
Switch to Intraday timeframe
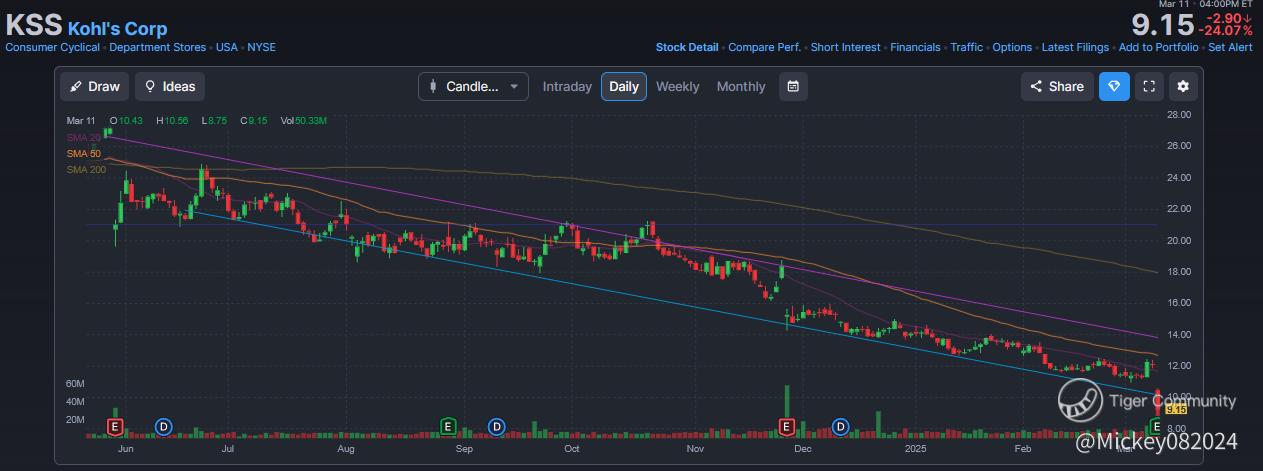click(567, 86)
